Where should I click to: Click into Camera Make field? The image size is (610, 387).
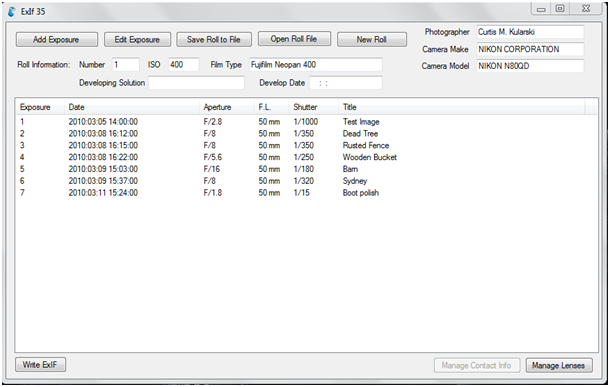[530, 49]
